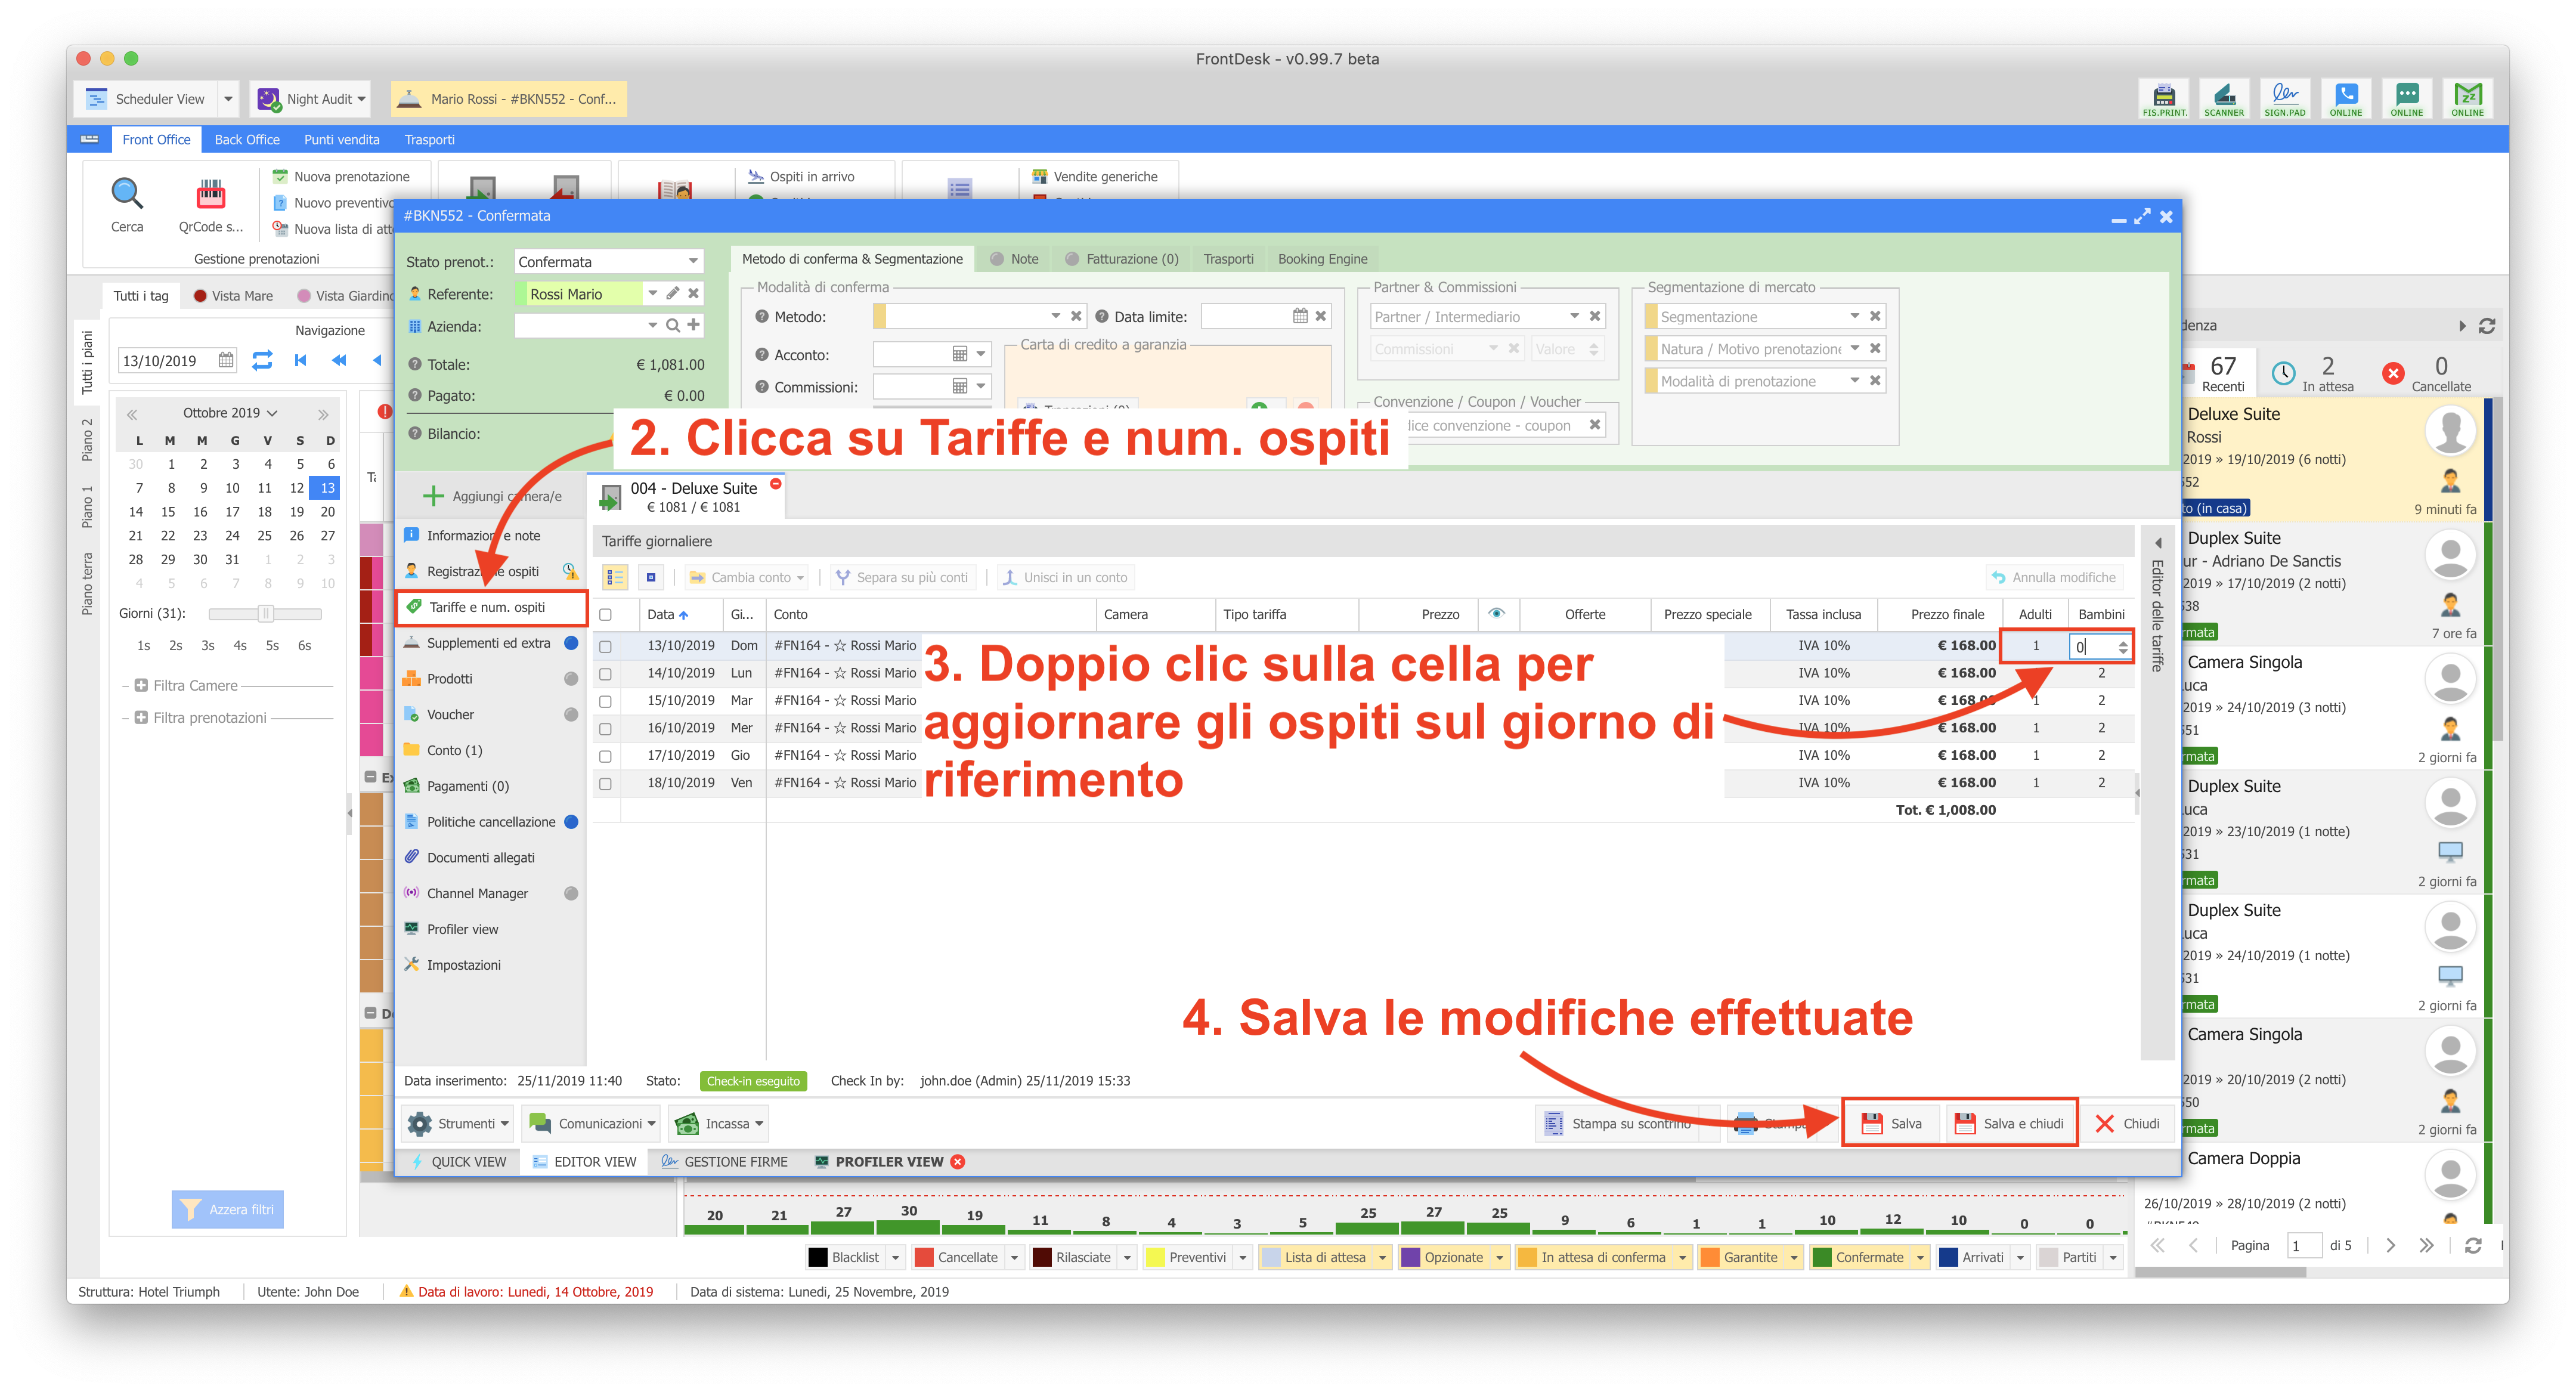Image resolution: width=2576 pixels, height=1392 pixels.
Task: Toggle the select-all checkbox in table header
Action: [605, 615]
